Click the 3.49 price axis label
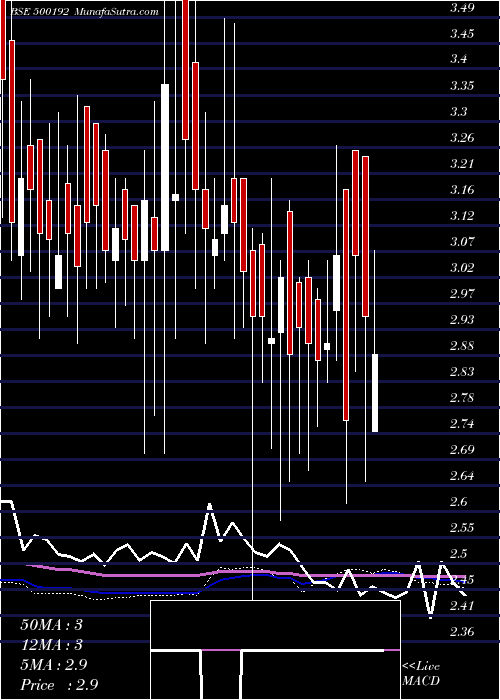Screen dimensions: 500x700 pyautogui.click(x=462, y=8)
